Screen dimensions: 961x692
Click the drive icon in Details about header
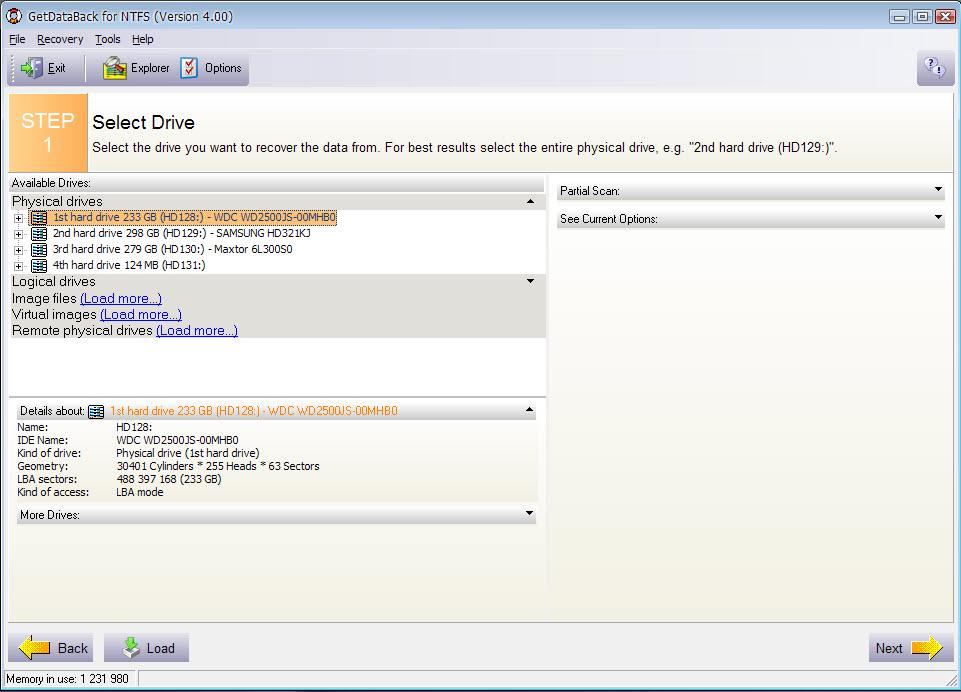96,411
